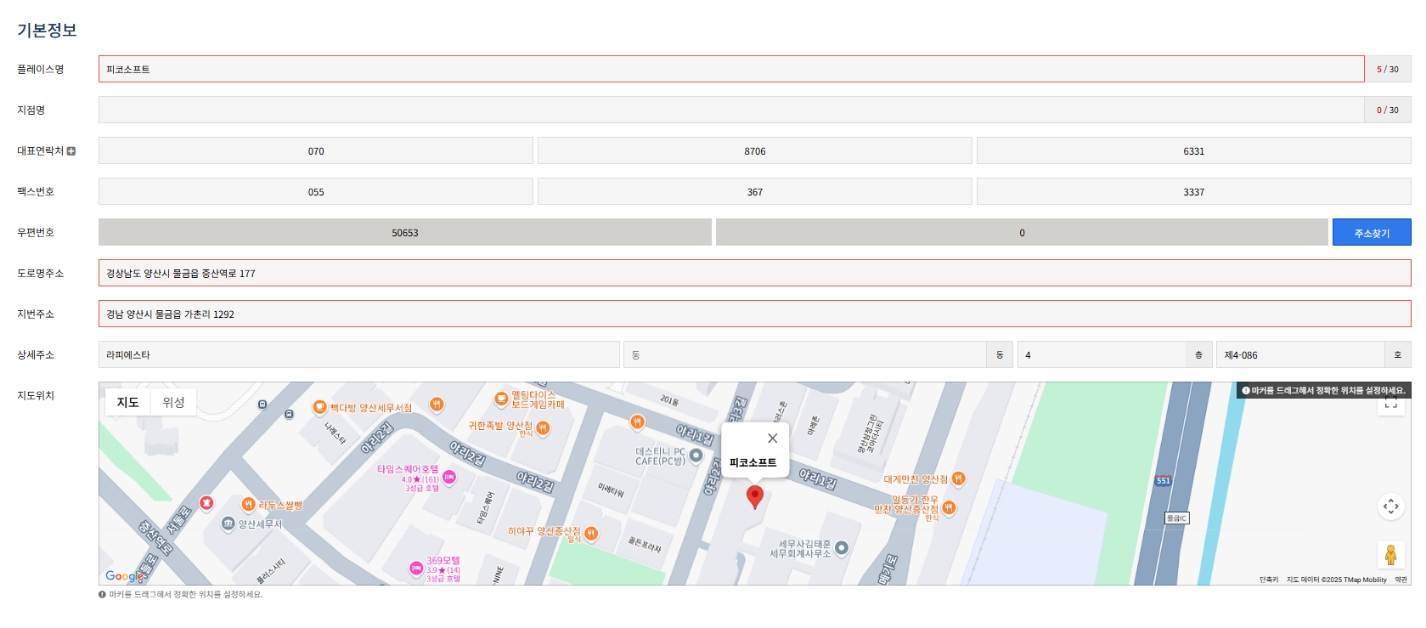Click the 대게만찬 양산점 restaurant pin
1426x628 pixels.
(958, 478)
